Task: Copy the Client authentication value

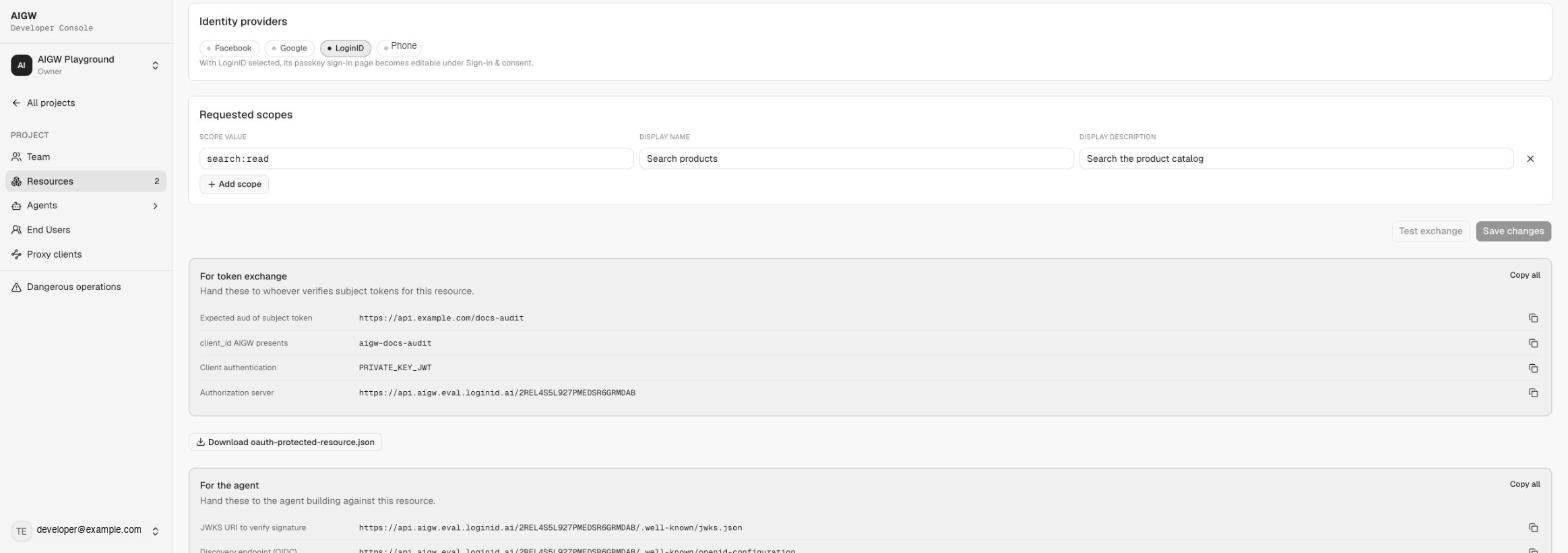Action: tap(1533, 368)
